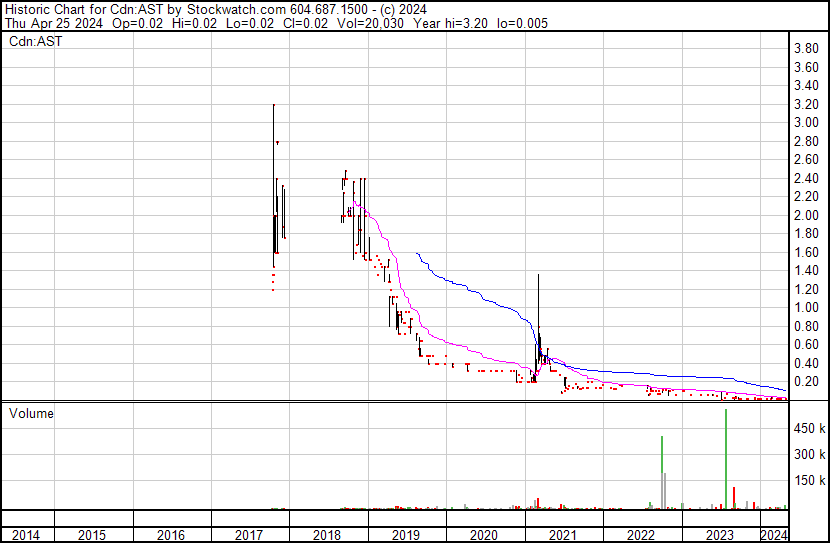Click the 150 k volume axis label
The width and height of the screenshot is (830, 543).
pos(808,481)
